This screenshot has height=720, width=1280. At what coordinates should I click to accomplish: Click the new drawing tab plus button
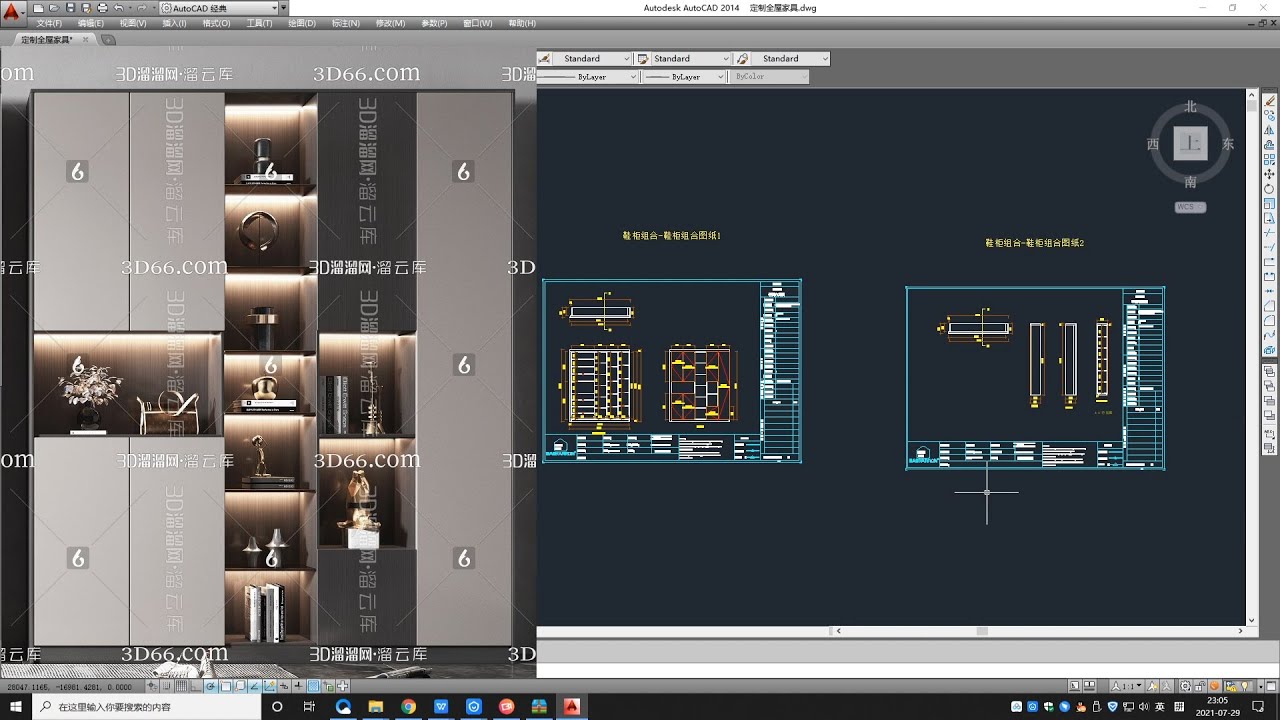tap(108, 40)
